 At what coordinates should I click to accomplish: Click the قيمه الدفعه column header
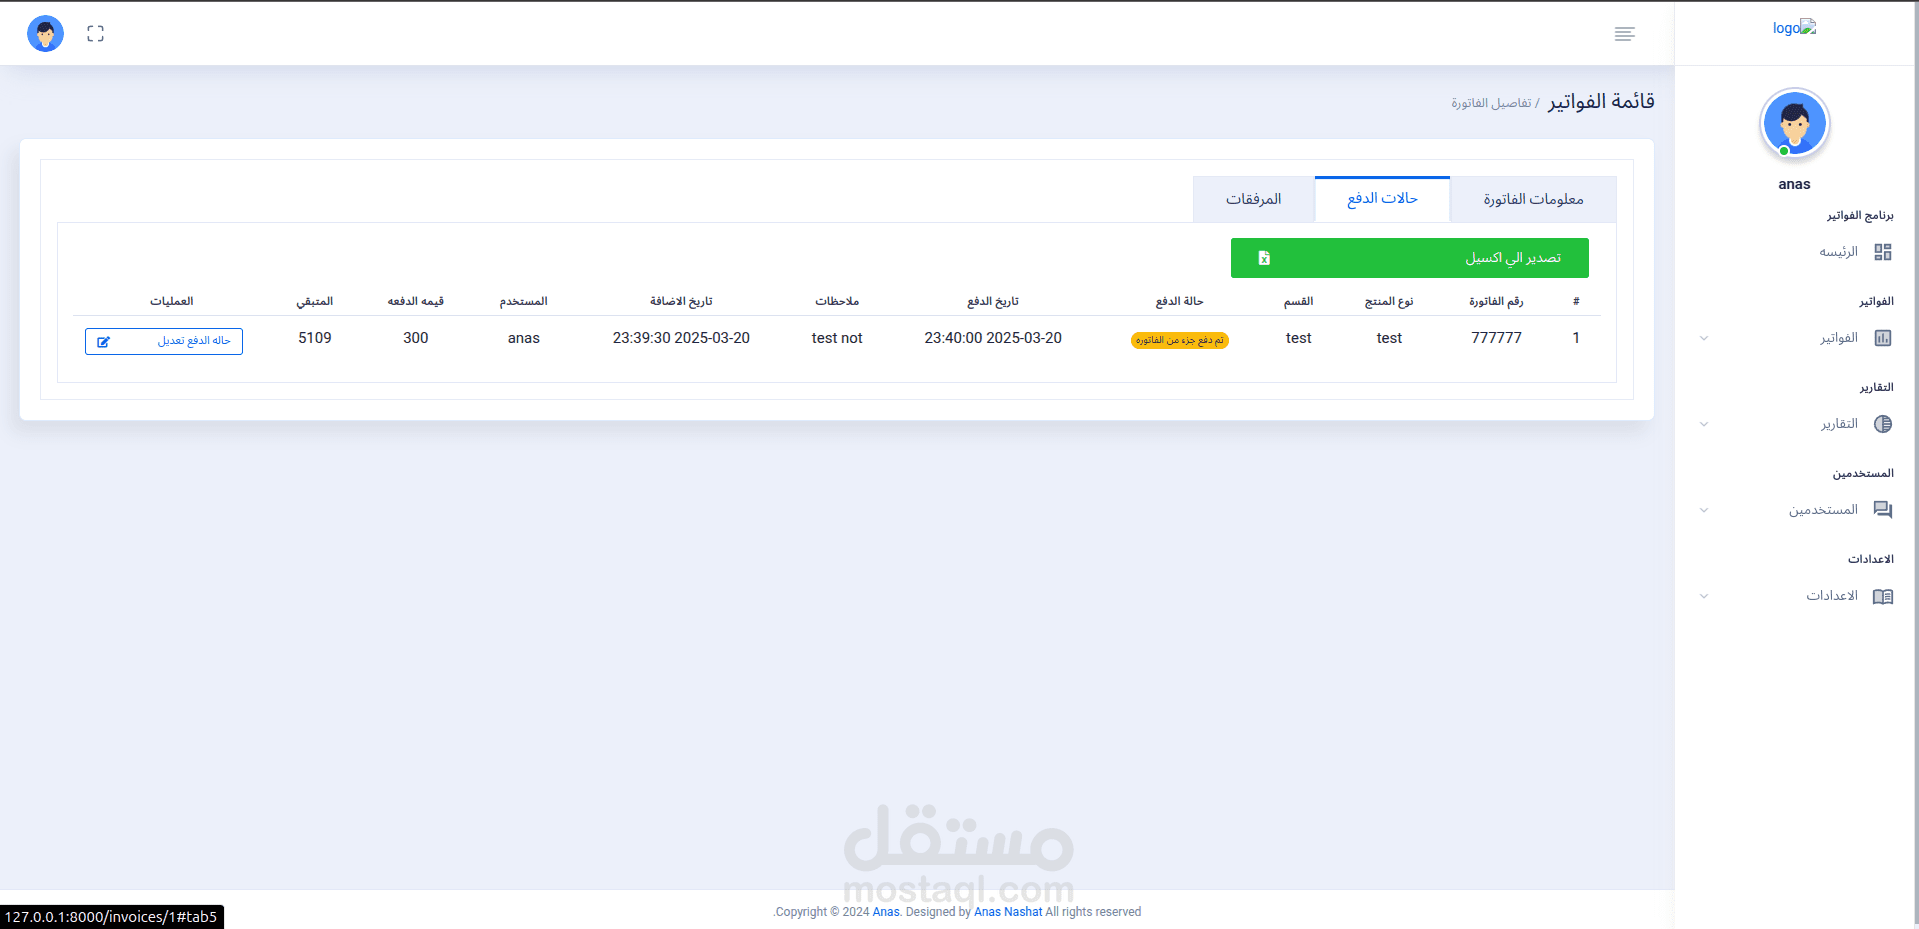click(416, 301)
